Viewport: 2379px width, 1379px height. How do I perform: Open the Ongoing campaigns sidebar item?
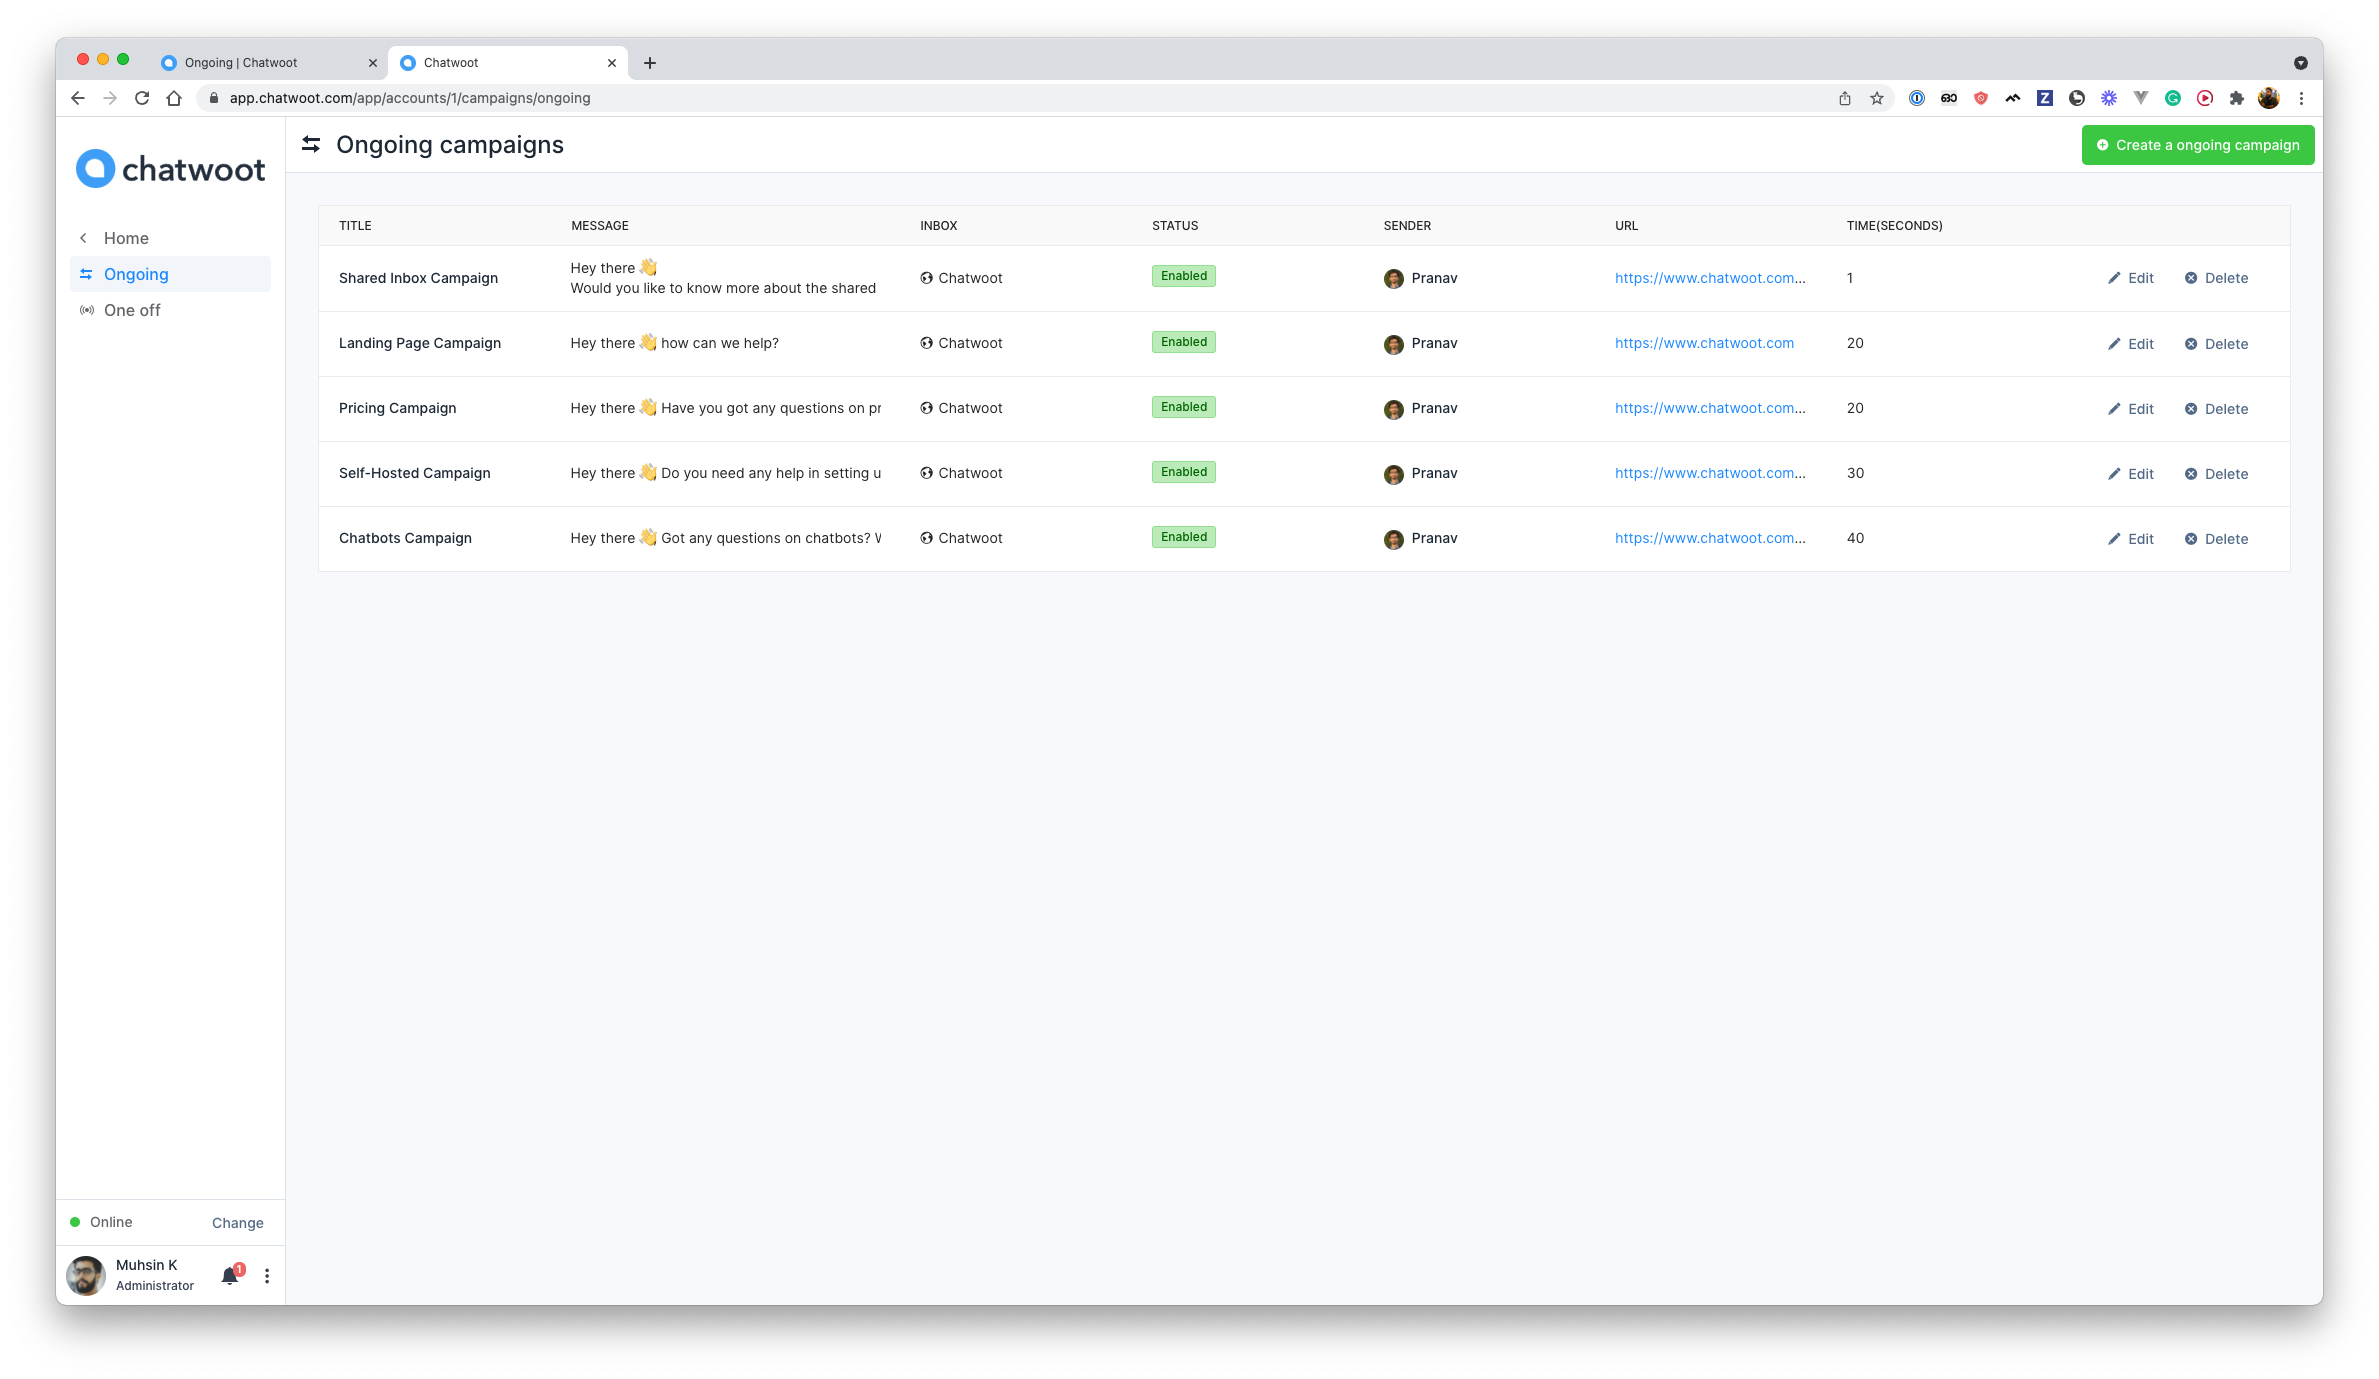point(170,274)
